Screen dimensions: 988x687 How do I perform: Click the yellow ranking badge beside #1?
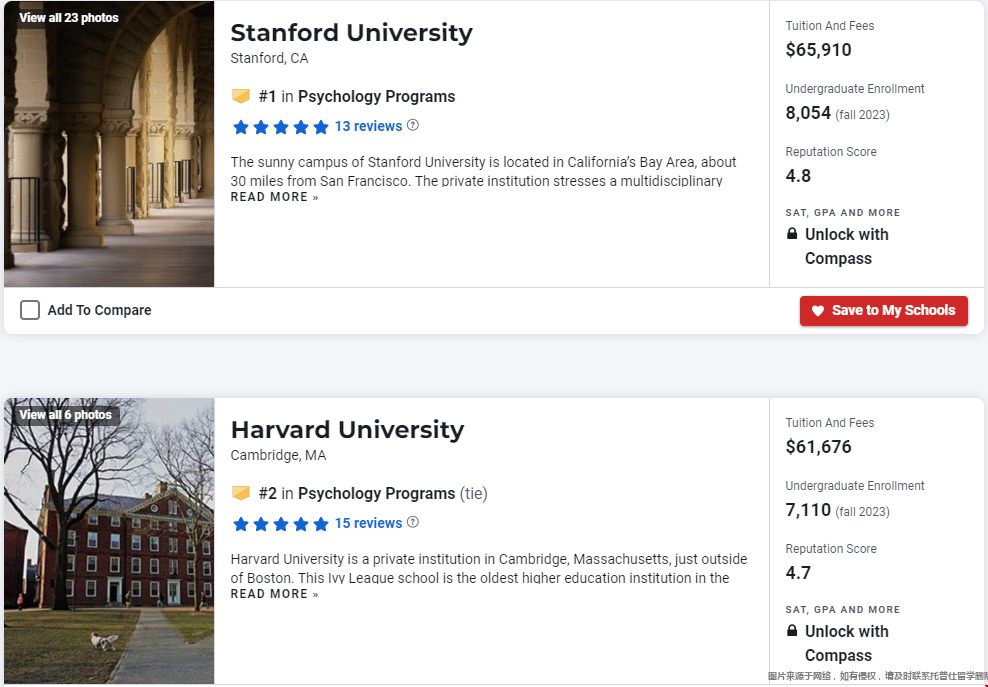241,96
